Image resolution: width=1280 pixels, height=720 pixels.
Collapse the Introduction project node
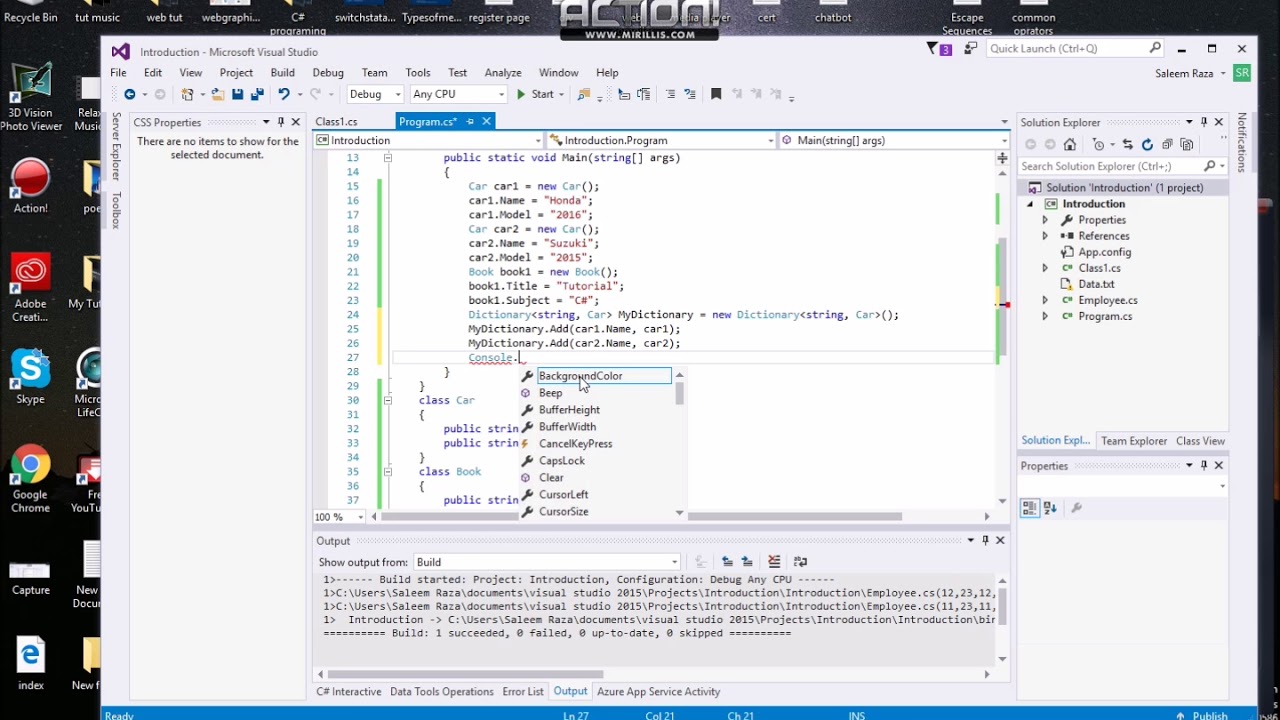[1030, 204]
